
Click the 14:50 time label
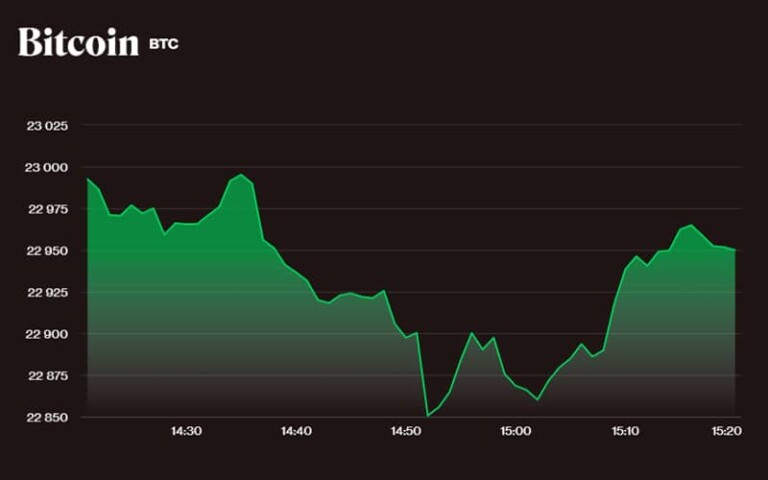pos(406,431)
